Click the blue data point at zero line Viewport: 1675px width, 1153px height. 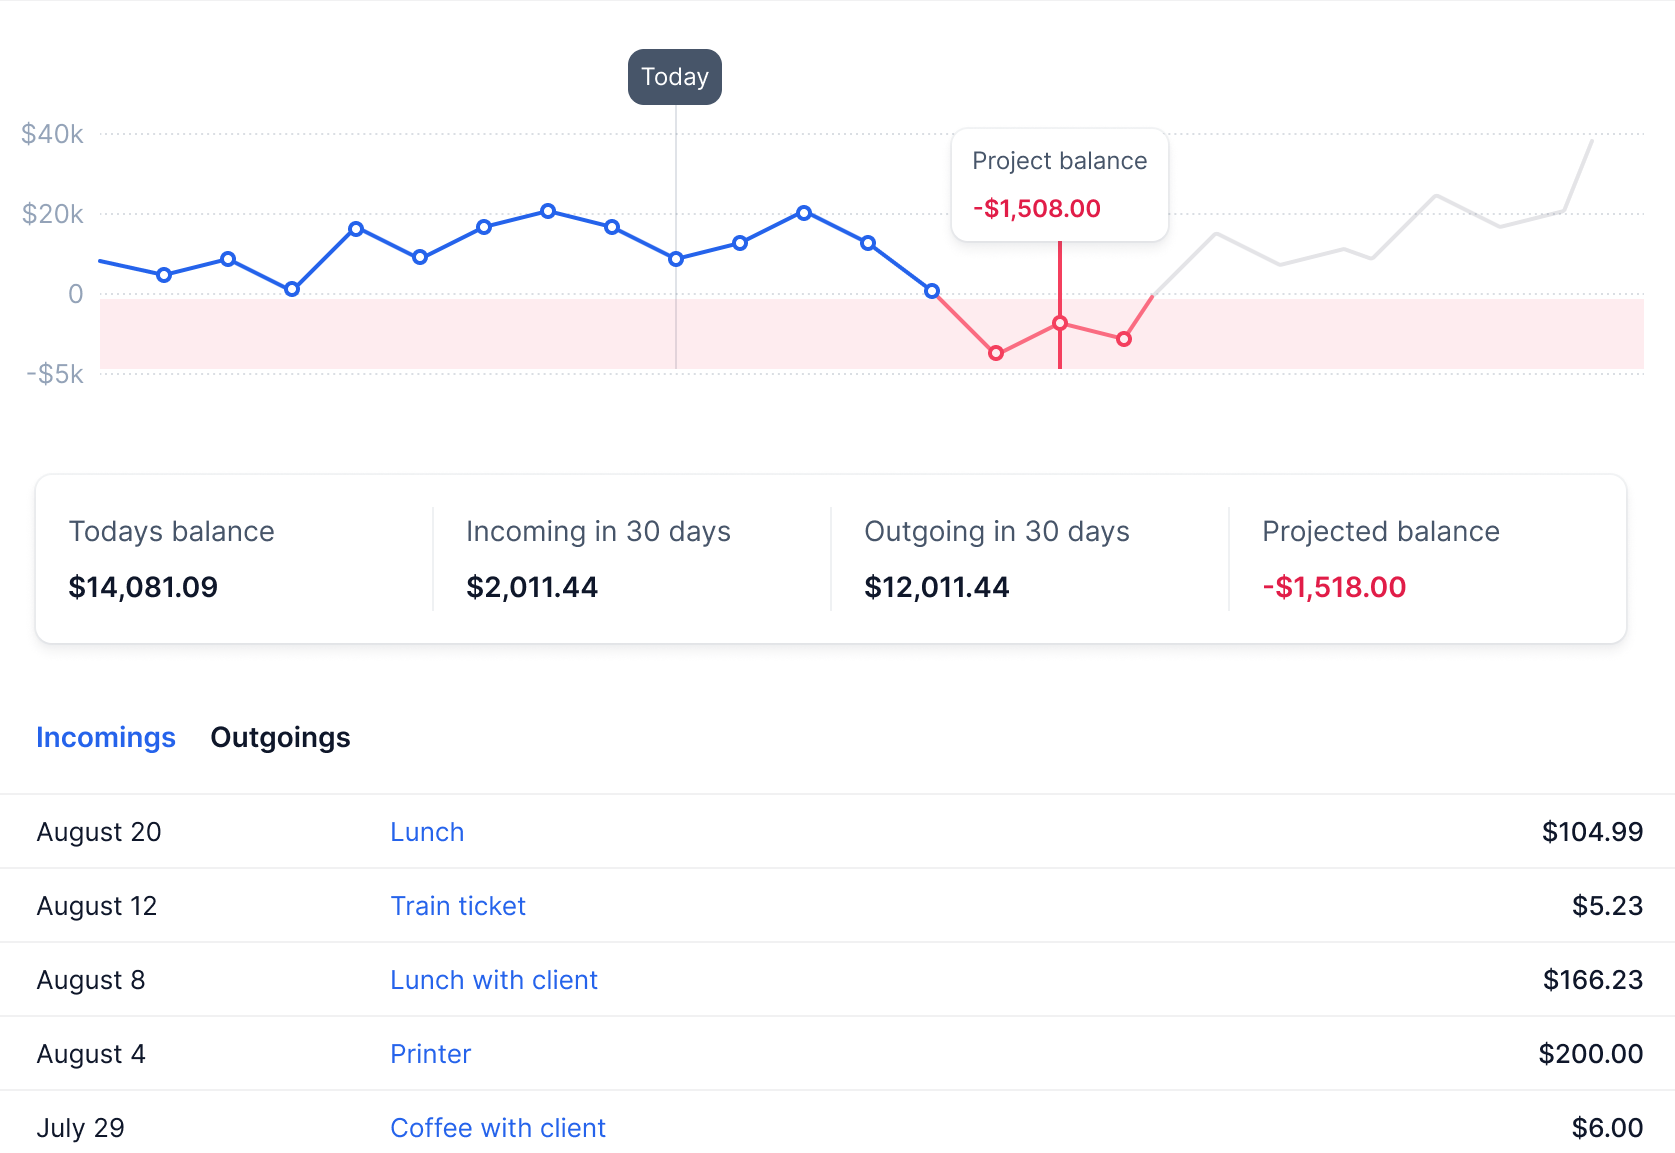pos(932,291)
